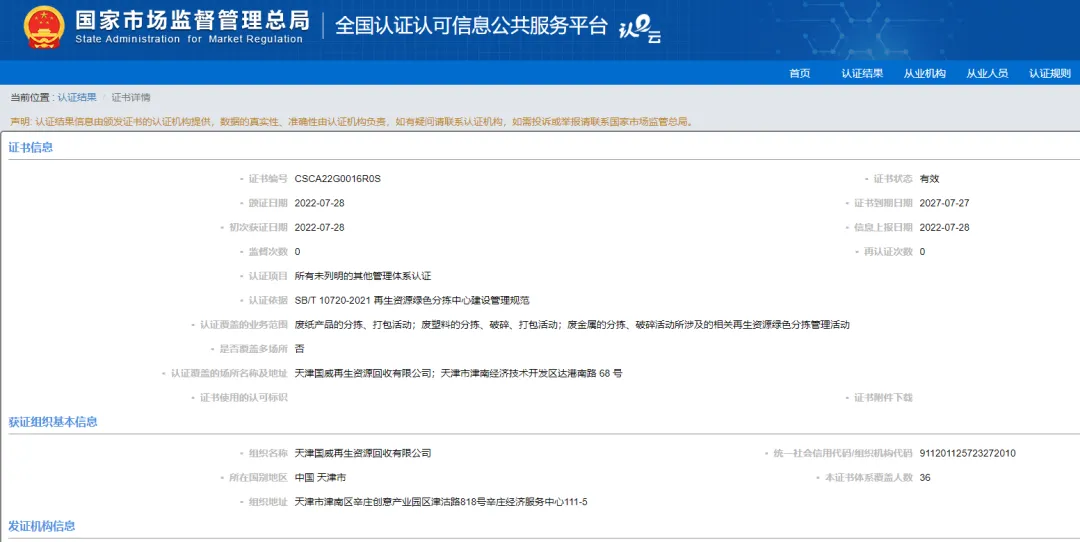Viewport: 1080px width, 542px height.
Task: Click the 获证组织基本信息 section heading
Action: [53, 422]
